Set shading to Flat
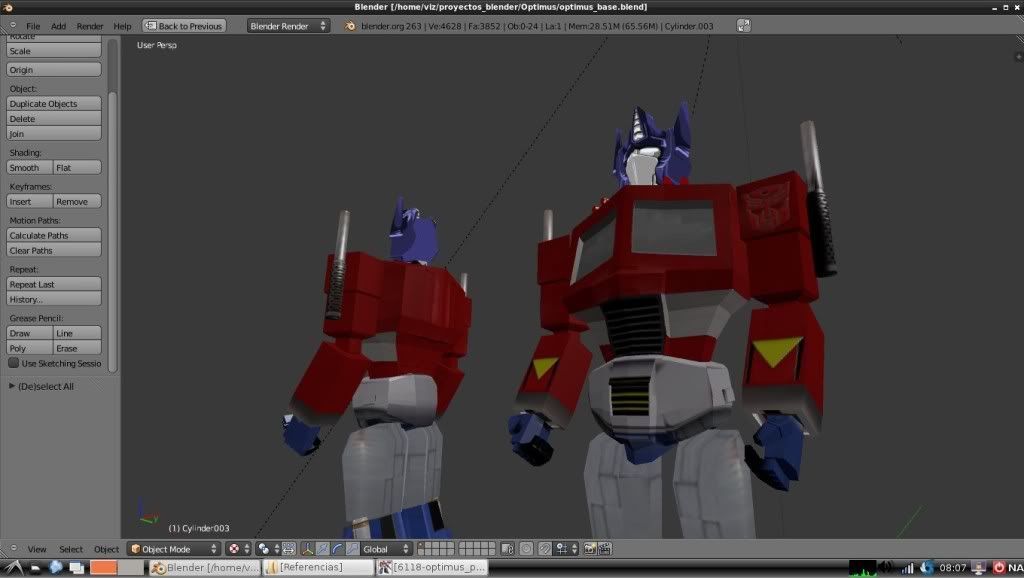 [x=77, y=167]
